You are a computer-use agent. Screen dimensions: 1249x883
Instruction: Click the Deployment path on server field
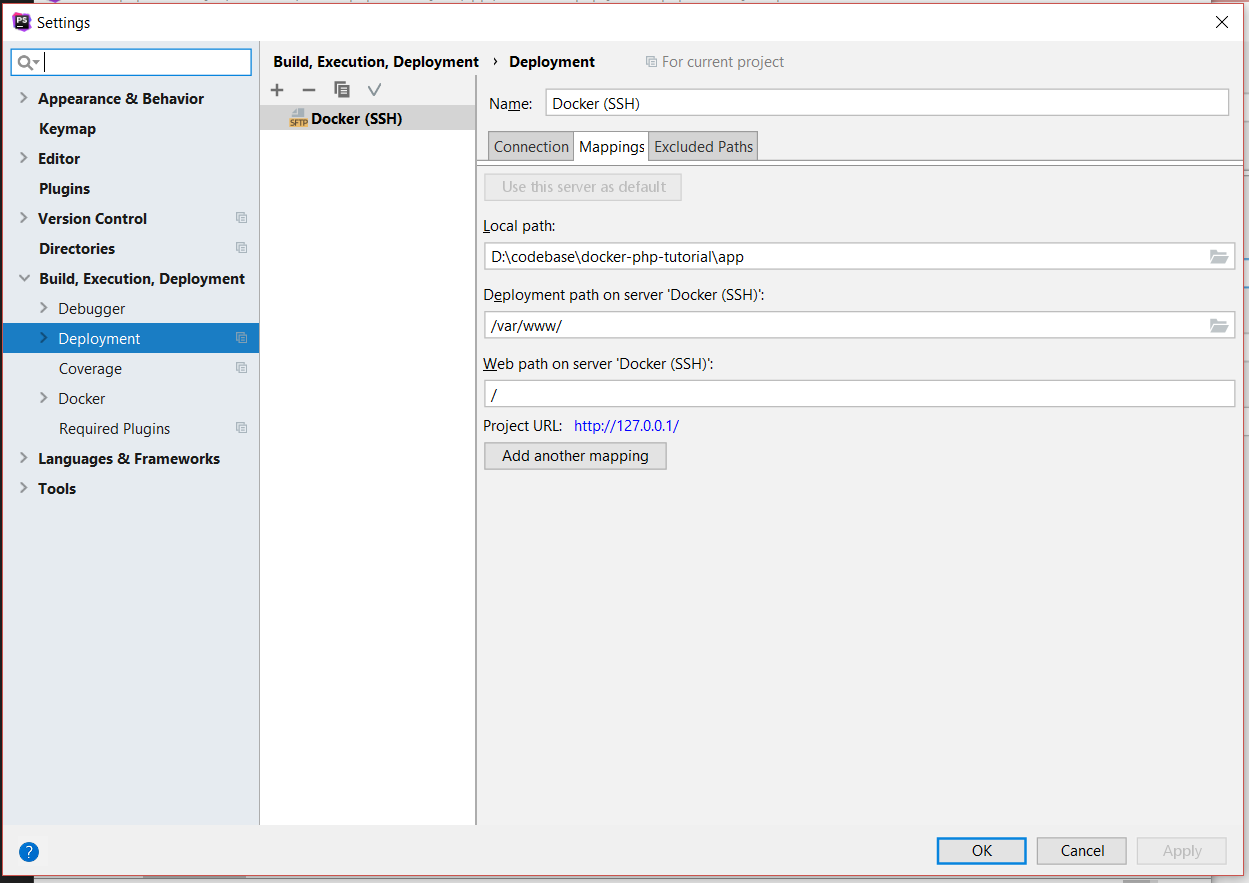click(x=859, y=325)
